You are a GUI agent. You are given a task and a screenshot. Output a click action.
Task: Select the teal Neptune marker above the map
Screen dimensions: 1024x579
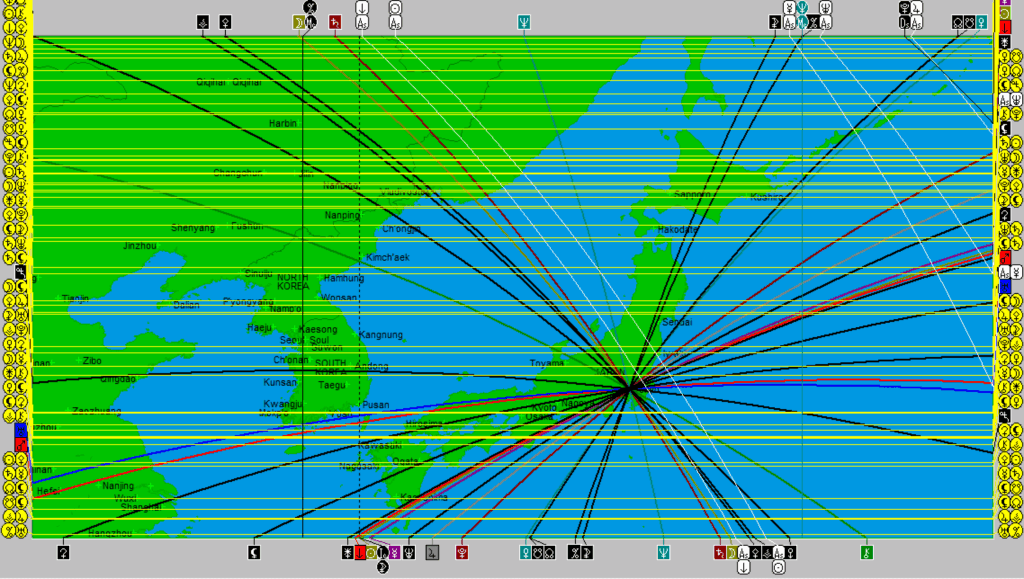pyautogui.click(x=524, y=22)
